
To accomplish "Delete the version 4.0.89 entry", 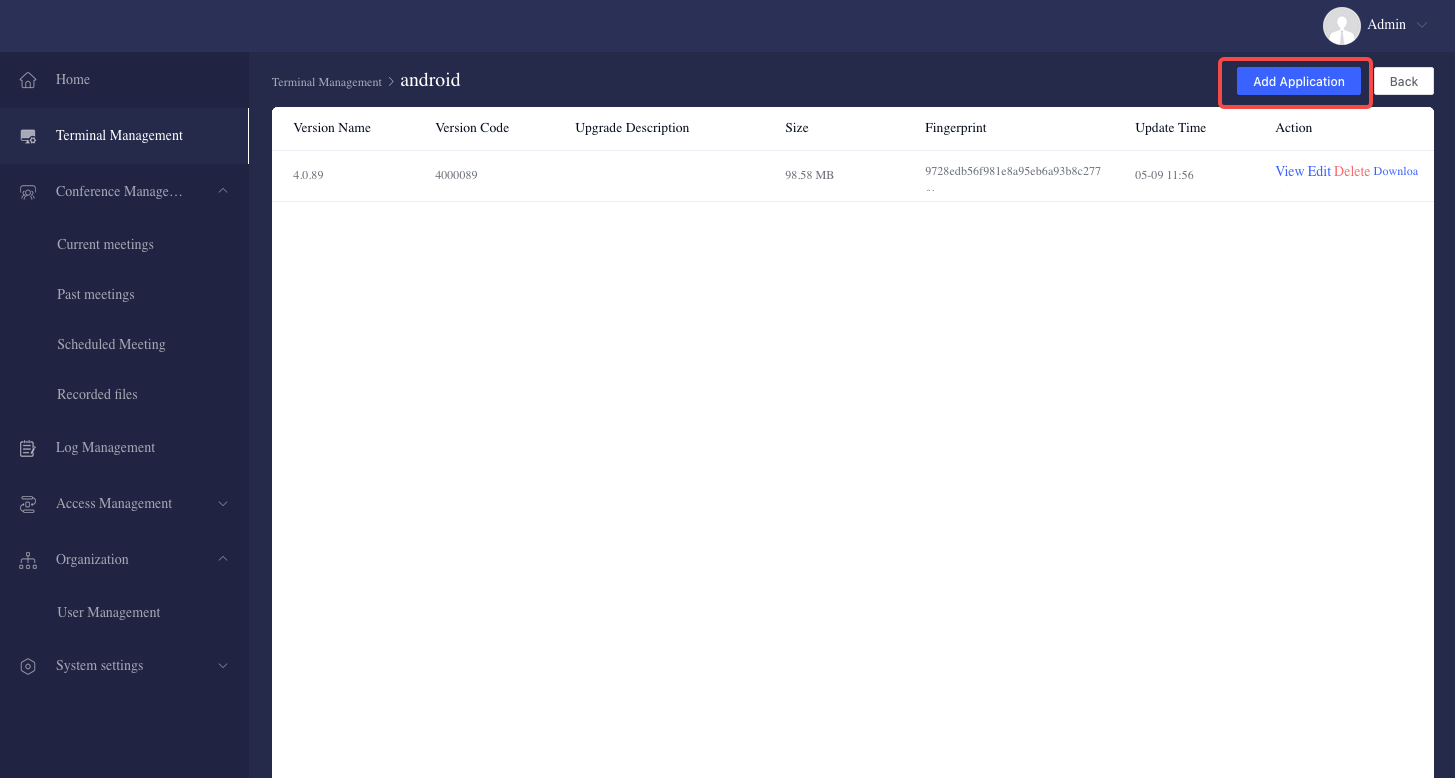I will point(1352,171).
